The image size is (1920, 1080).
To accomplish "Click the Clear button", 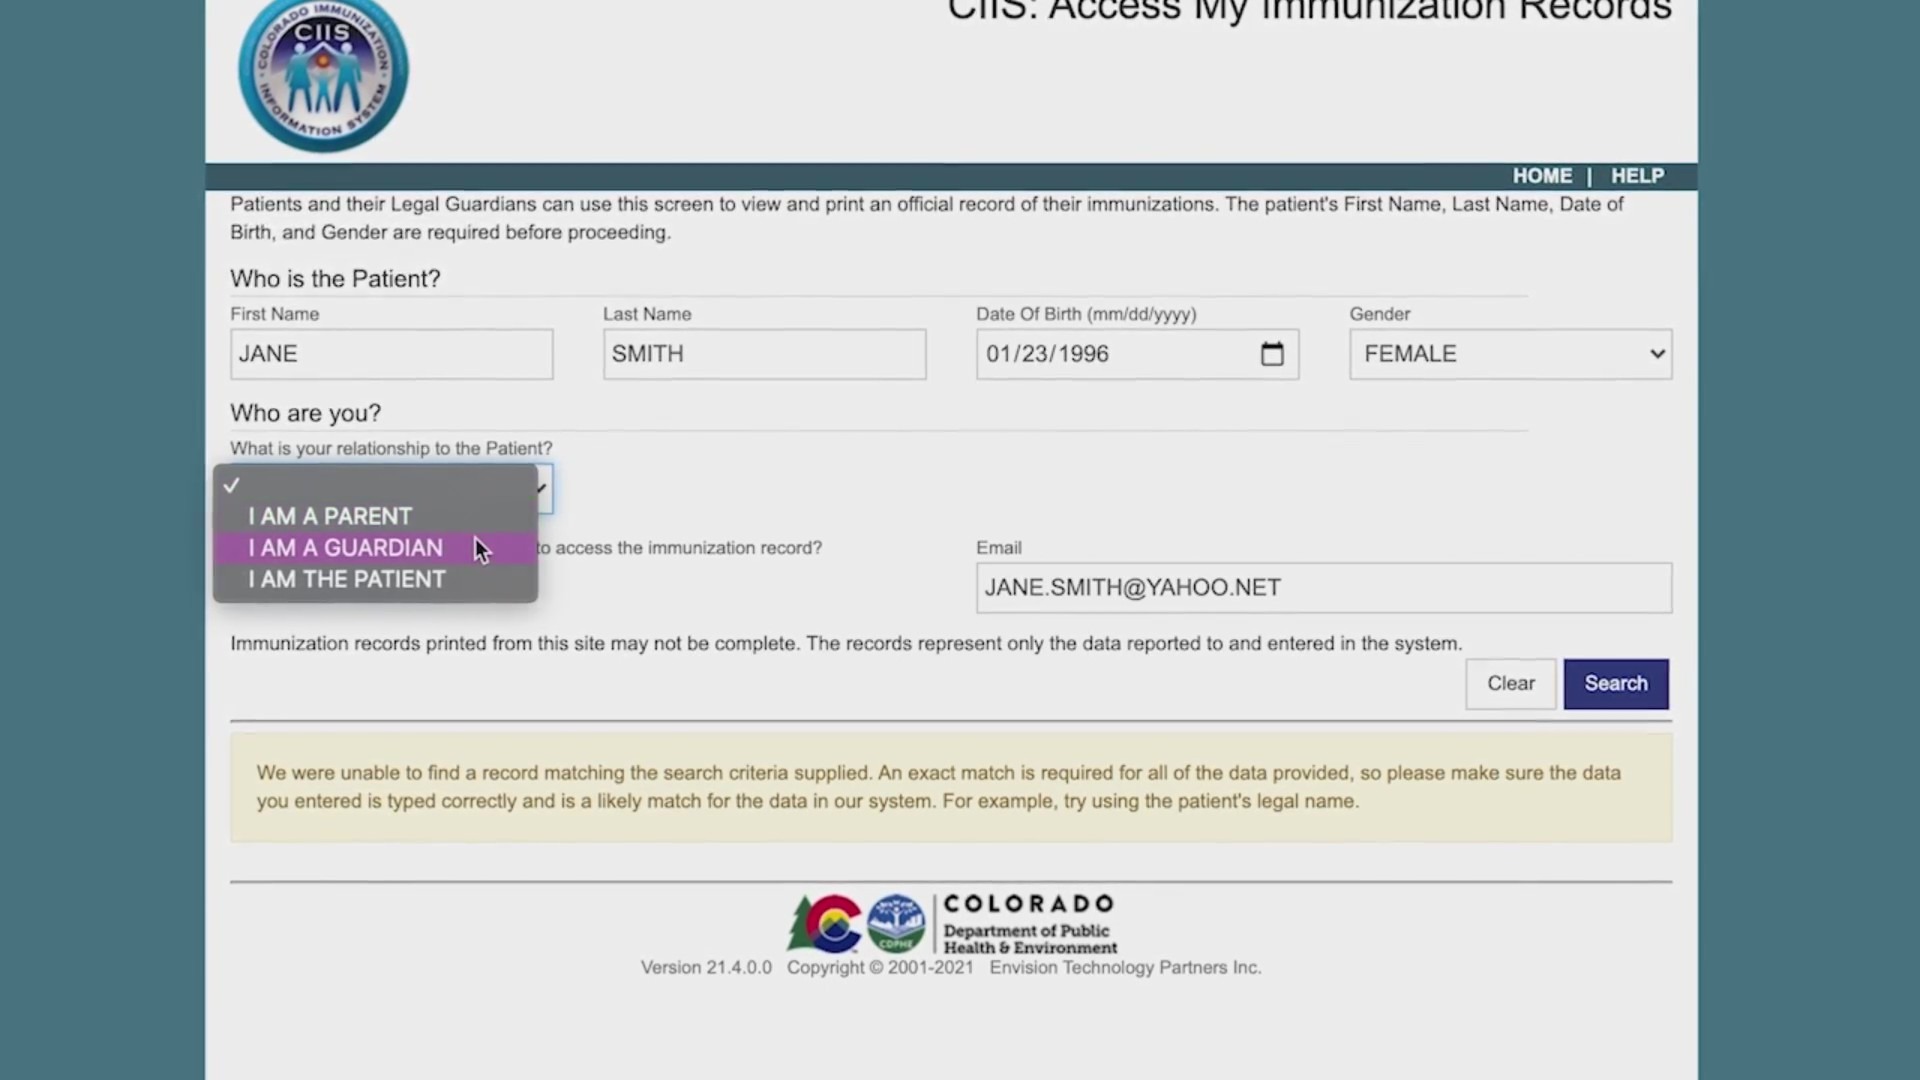I will click(x=1510, y=682).
